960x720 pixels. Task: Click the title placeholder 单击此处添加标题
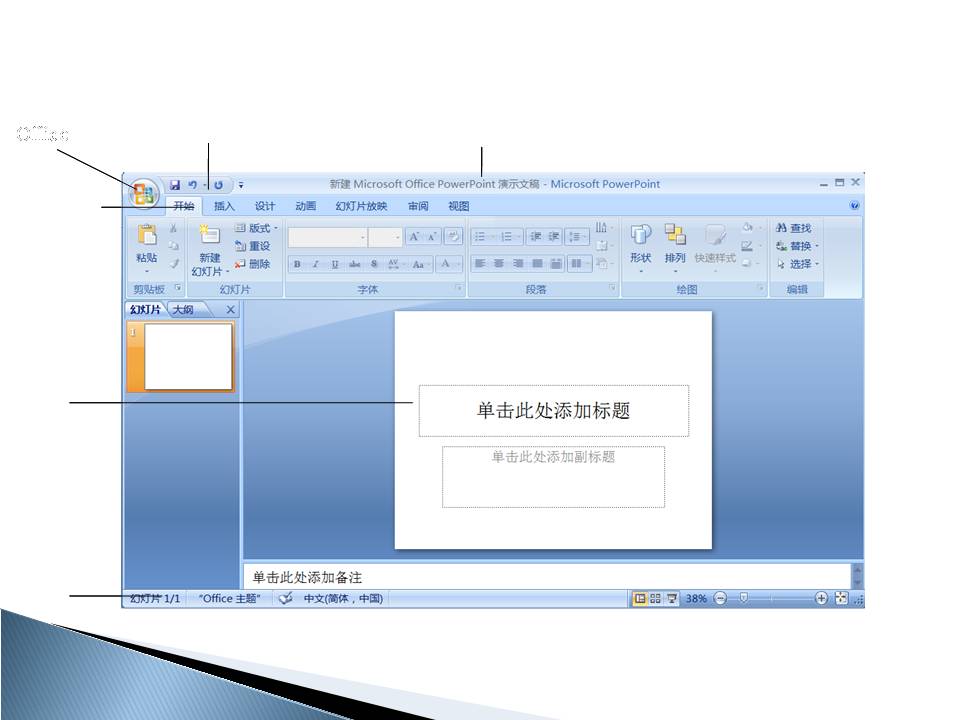click(553, 411)
